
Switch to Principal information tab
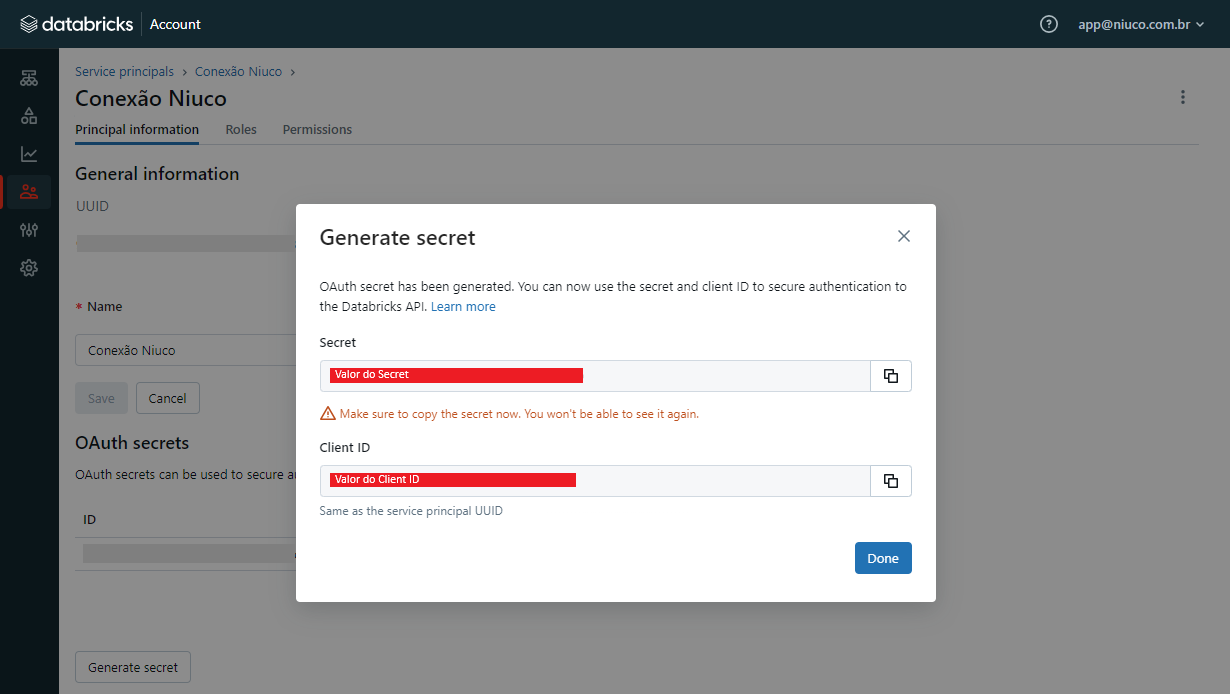(x=137, y=130)
